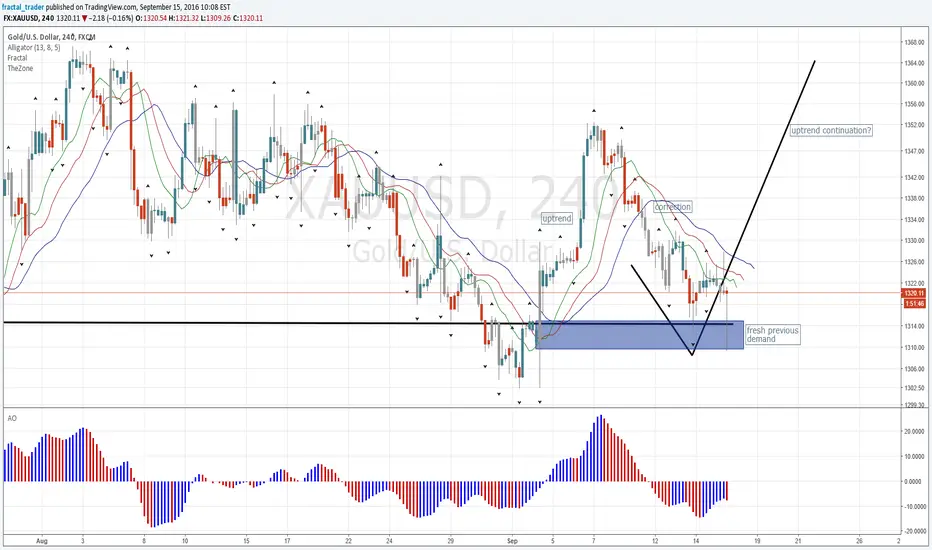Click the current price tag 1320.11 on axis
The height and width of the screenshot is (550, 932).
click(914, 293)
